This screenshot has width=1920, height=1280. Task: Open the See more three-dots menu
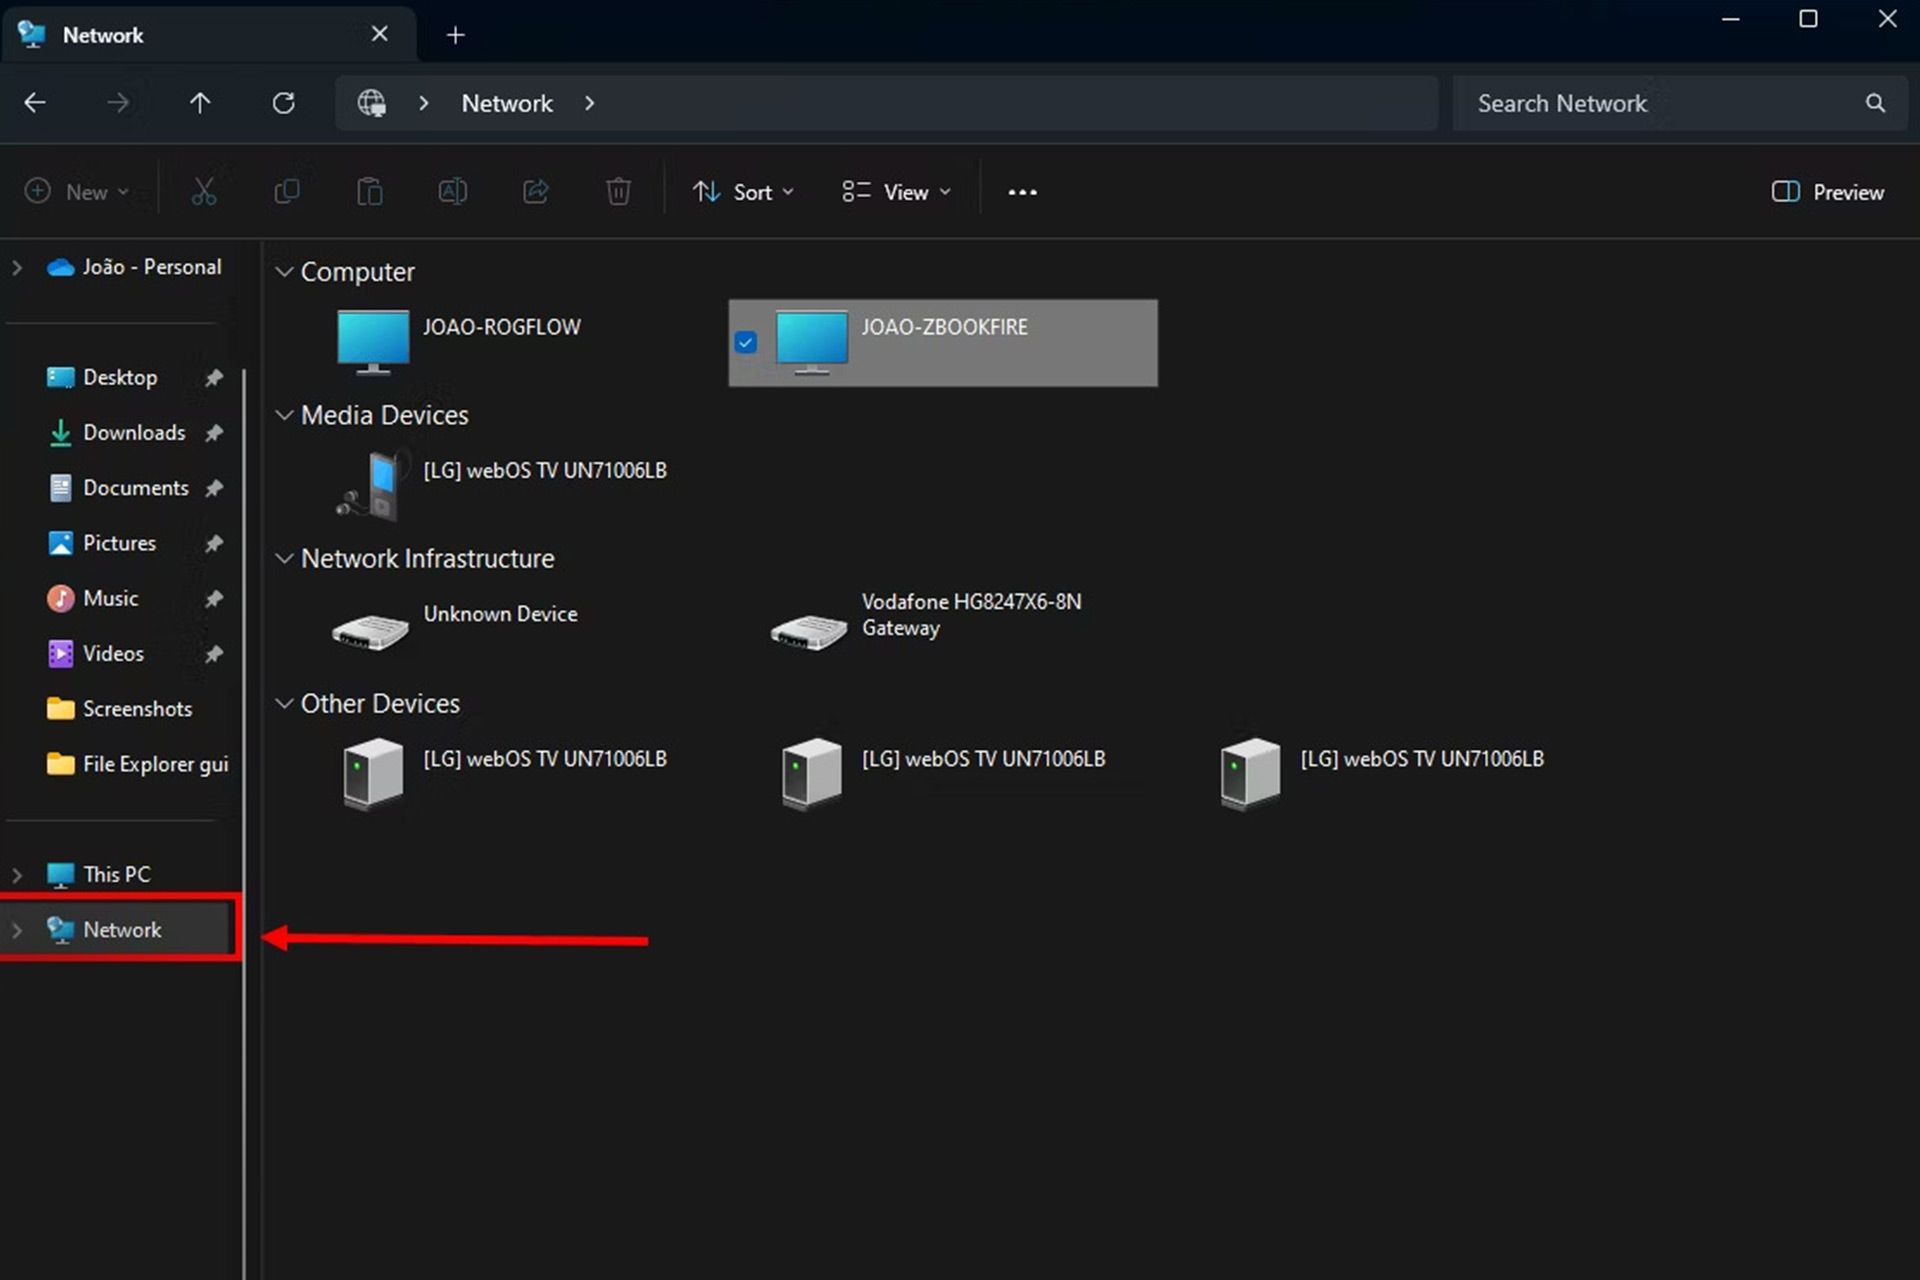(1022, 192)
